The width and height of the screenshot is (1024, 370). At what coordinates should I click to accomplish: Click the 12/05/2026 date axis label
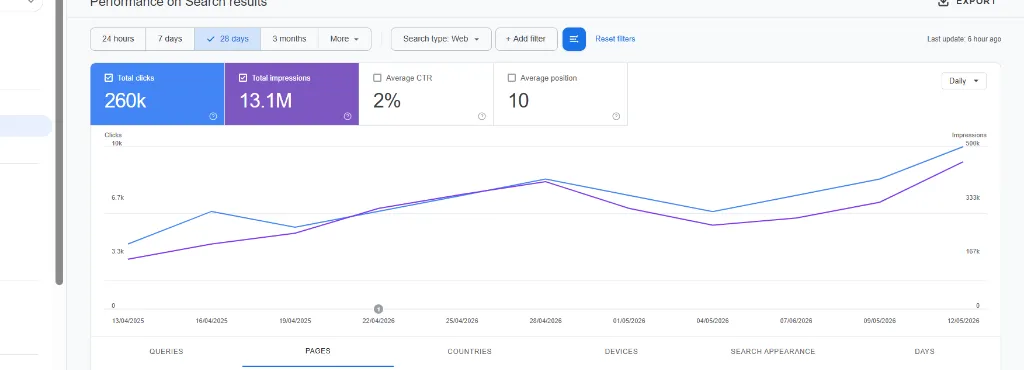tap(963, 321)
